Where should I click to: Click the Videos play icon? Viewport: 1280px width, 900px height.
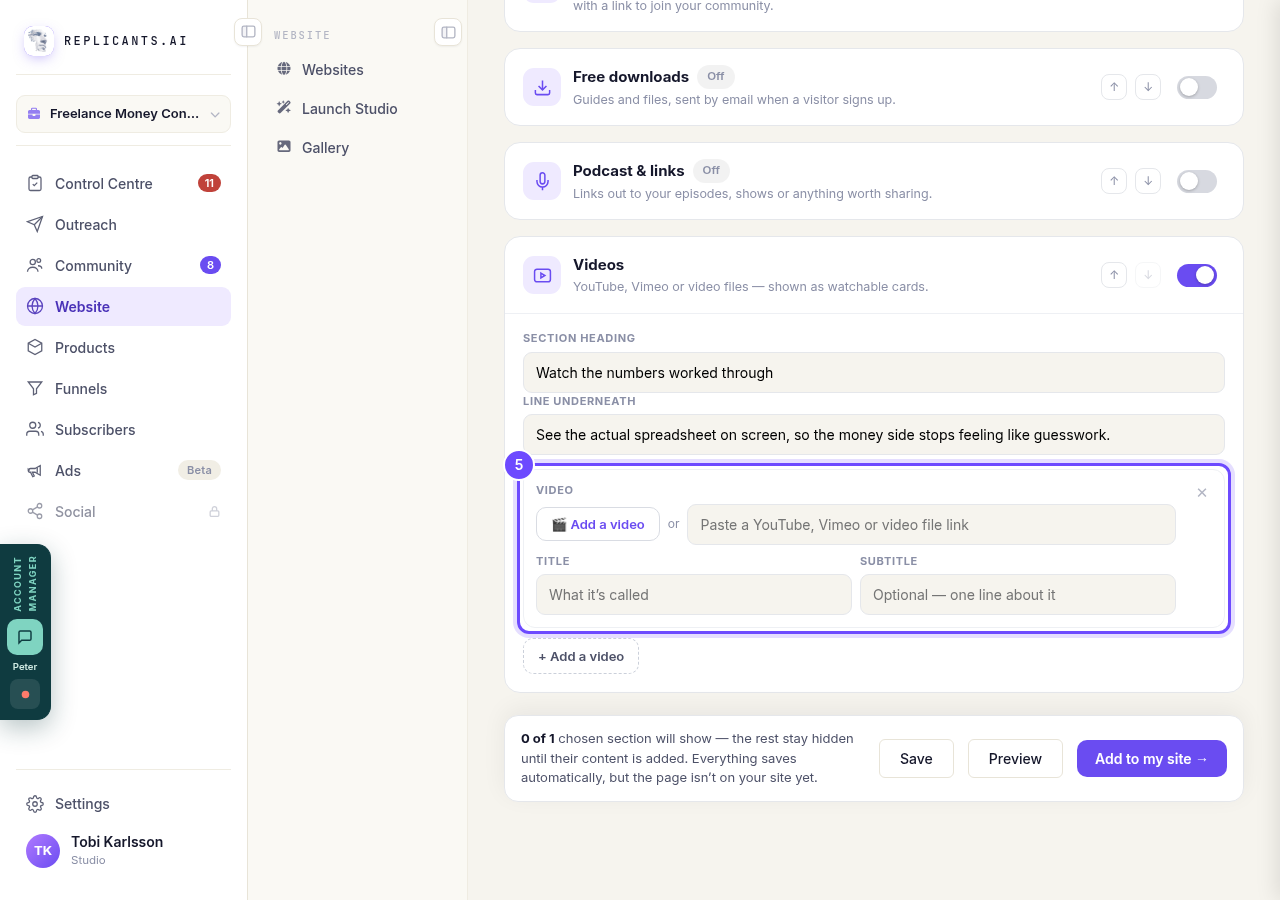tap(542, 275)
